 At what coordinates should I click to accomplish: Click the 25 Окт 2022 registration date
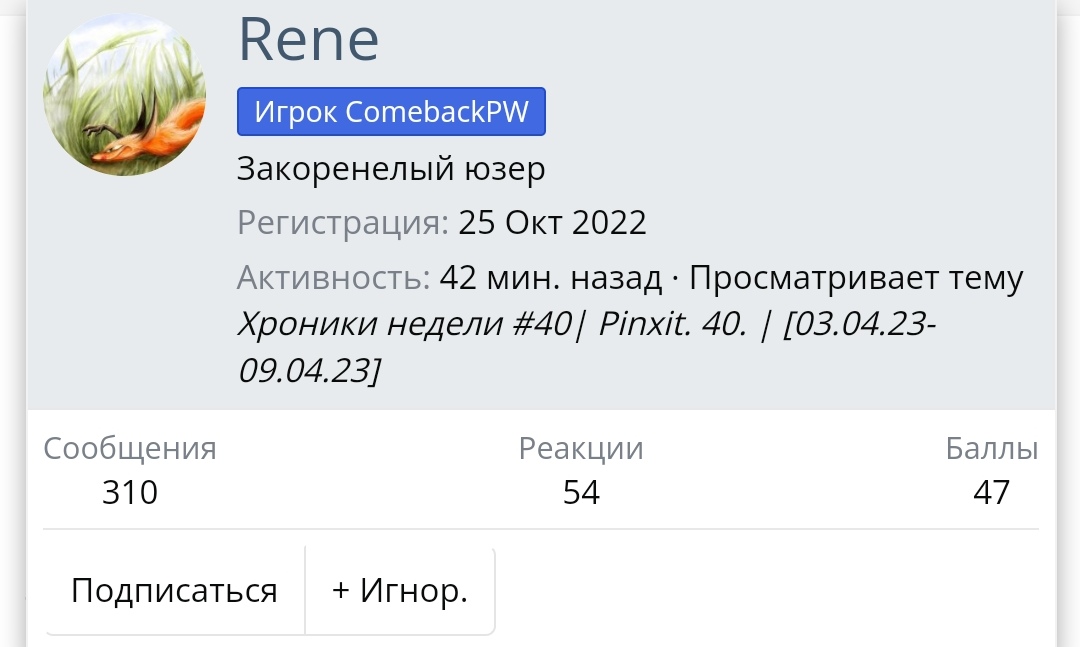tap(552, 222)
